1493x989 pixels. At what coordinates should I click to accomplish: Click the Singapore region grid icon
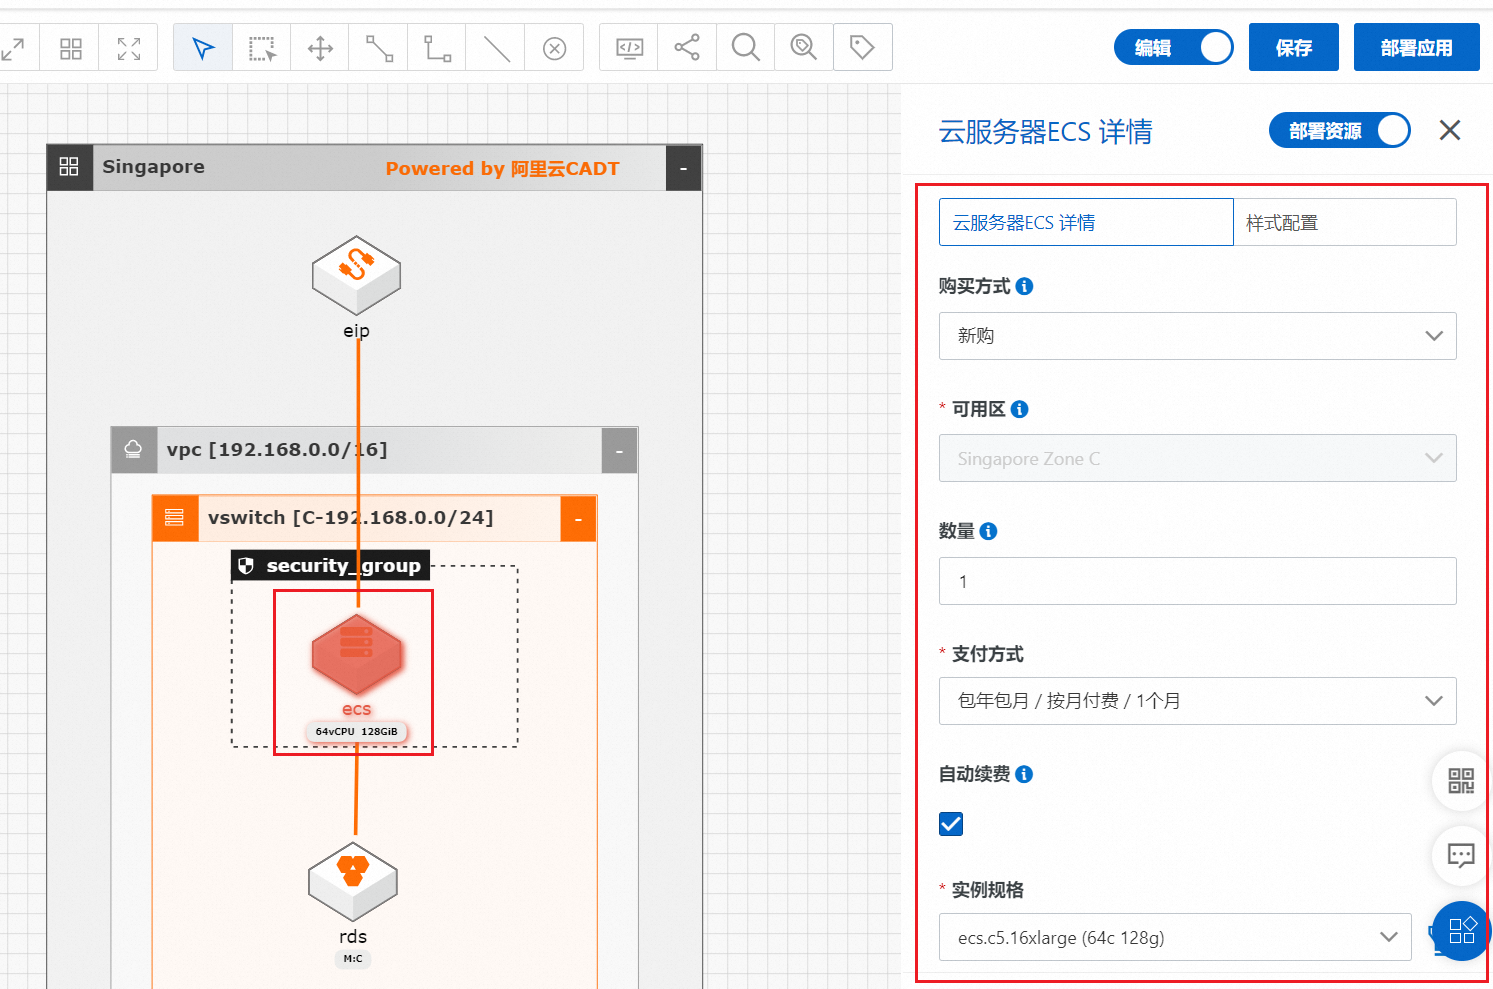pyautogui.click(x=69, y=167)
